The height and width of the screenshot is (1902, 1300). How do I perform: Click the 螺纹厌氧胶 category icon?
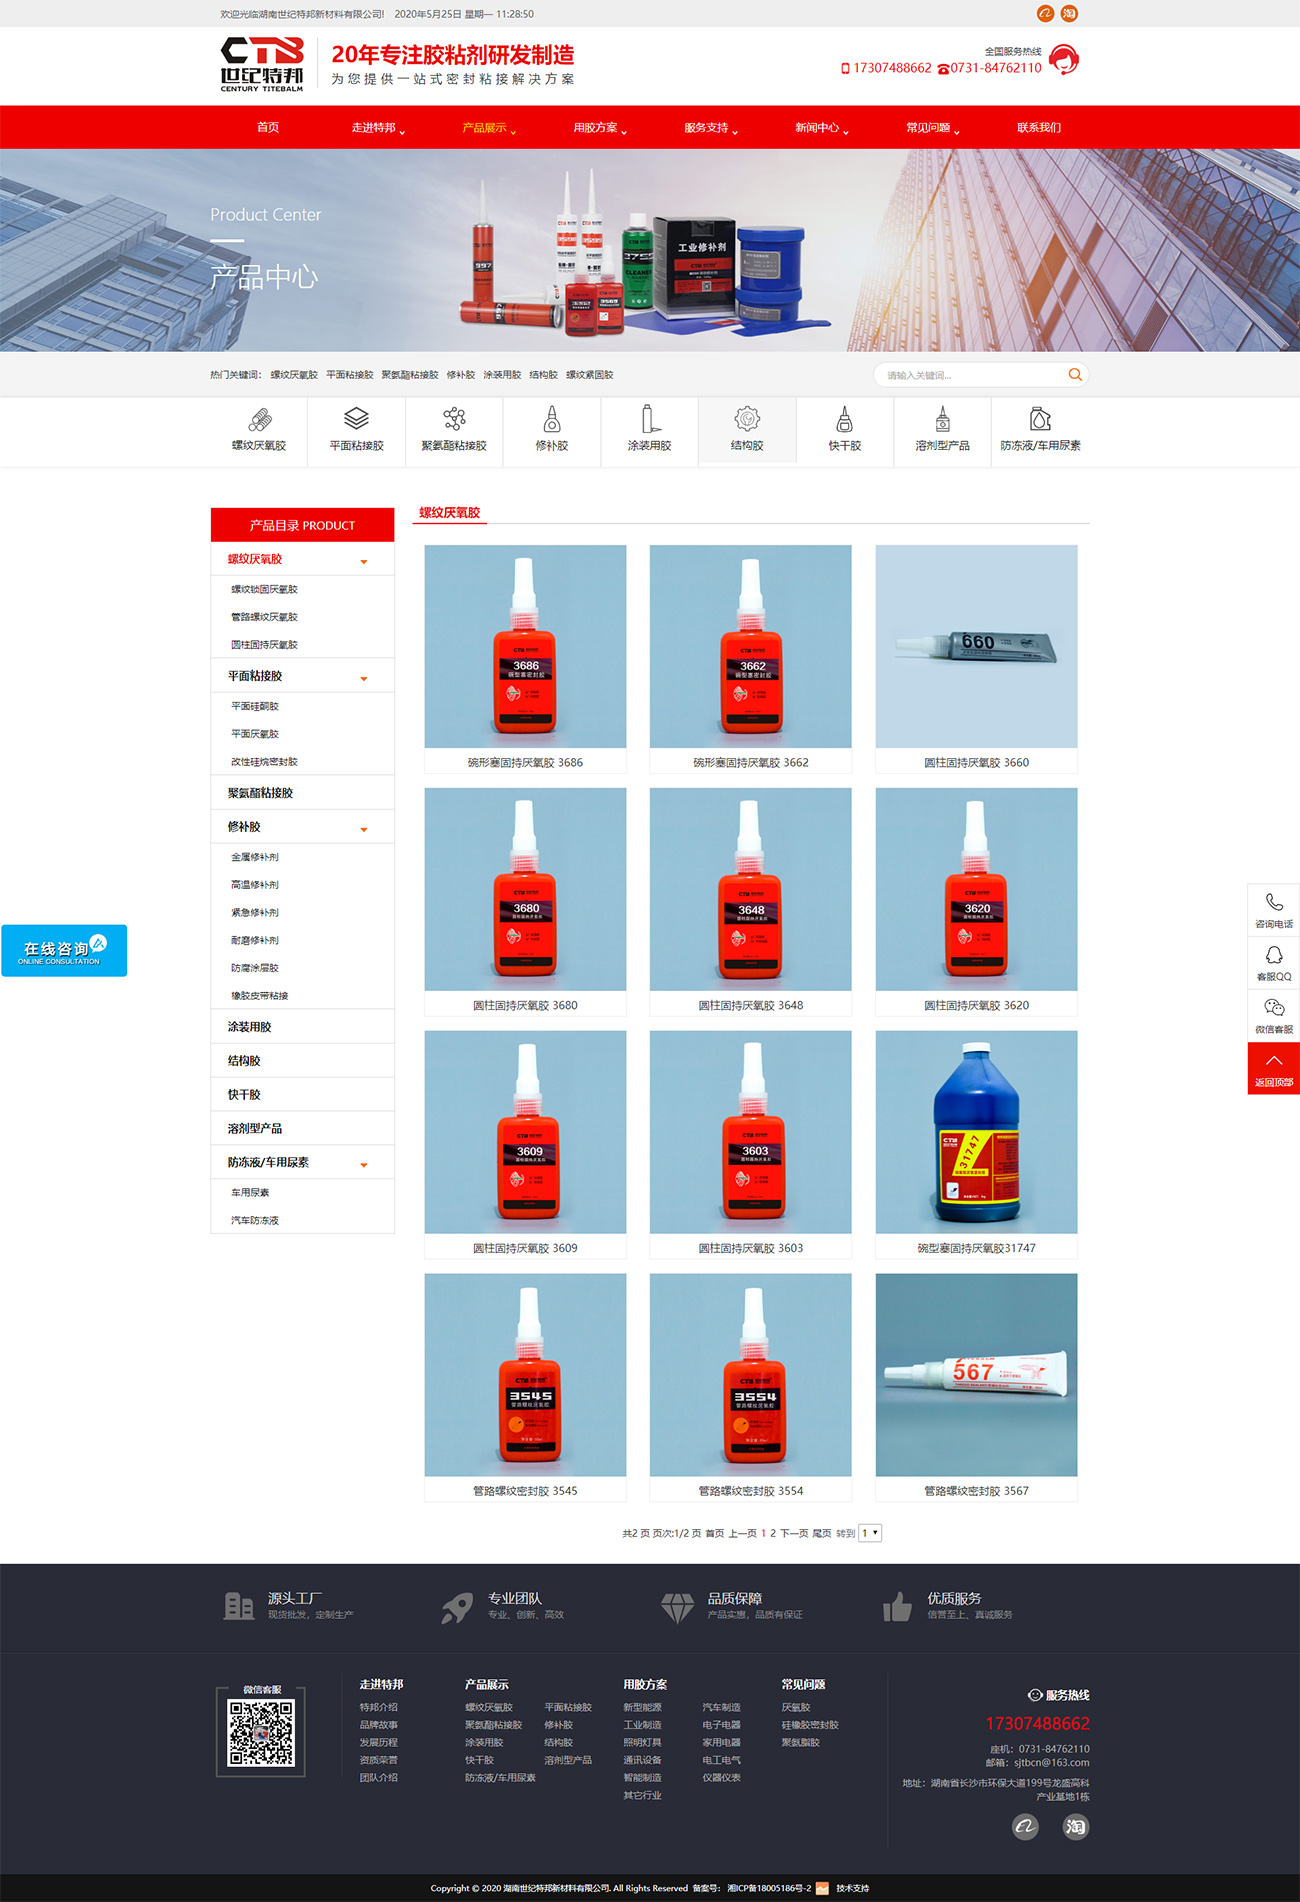(259, 420)
